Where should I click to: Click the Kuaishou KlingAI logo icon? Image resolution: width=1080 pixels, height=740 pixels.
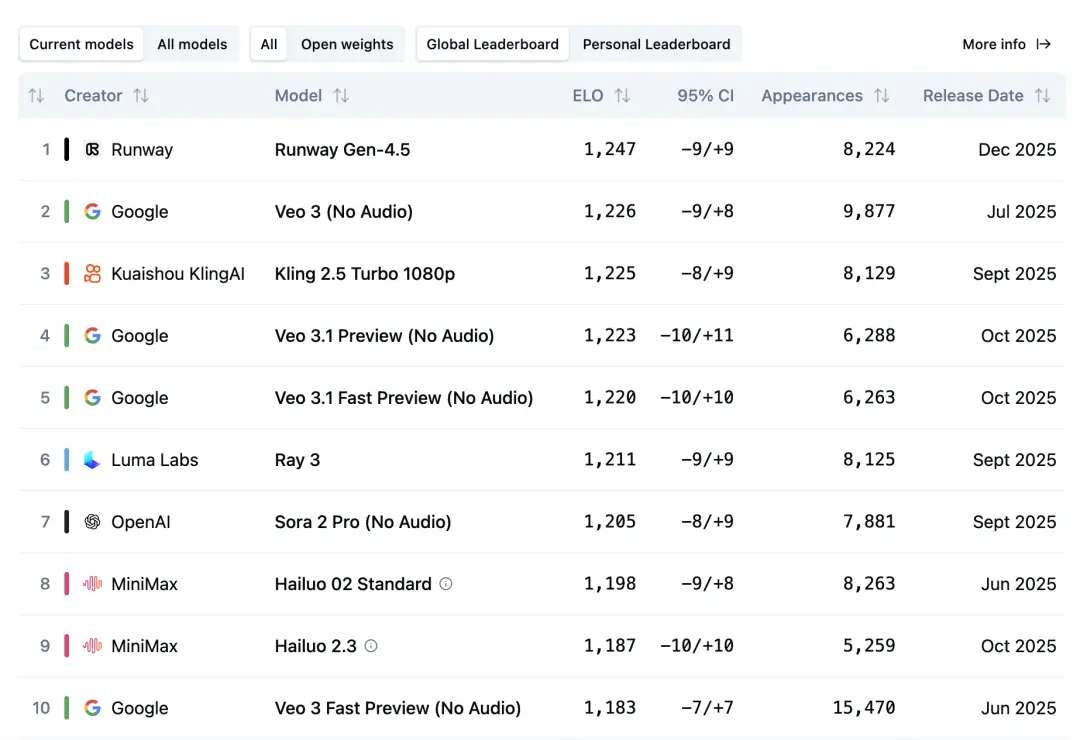pos(92,274)
